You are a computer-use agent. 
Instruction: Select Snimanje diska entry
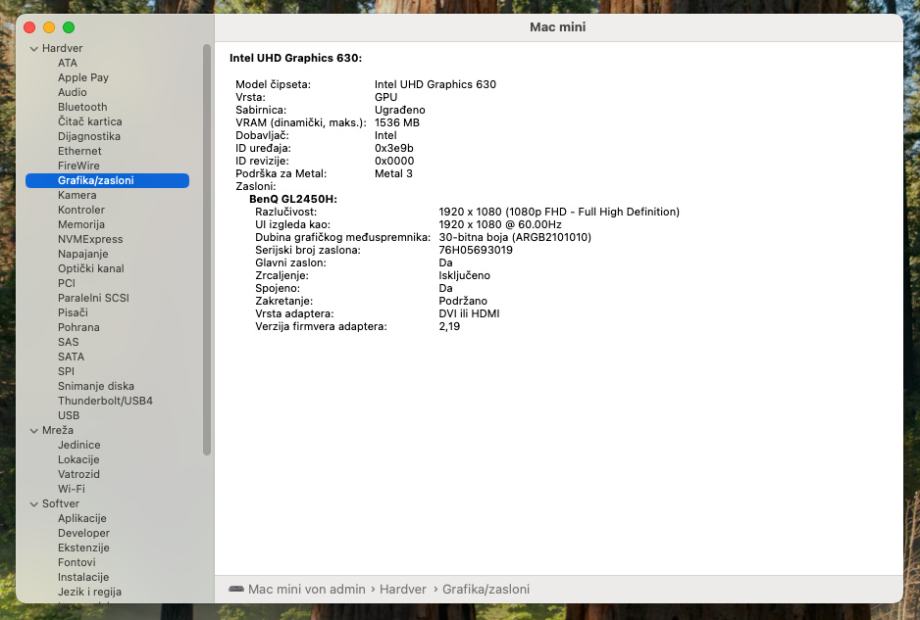(96, 386)
